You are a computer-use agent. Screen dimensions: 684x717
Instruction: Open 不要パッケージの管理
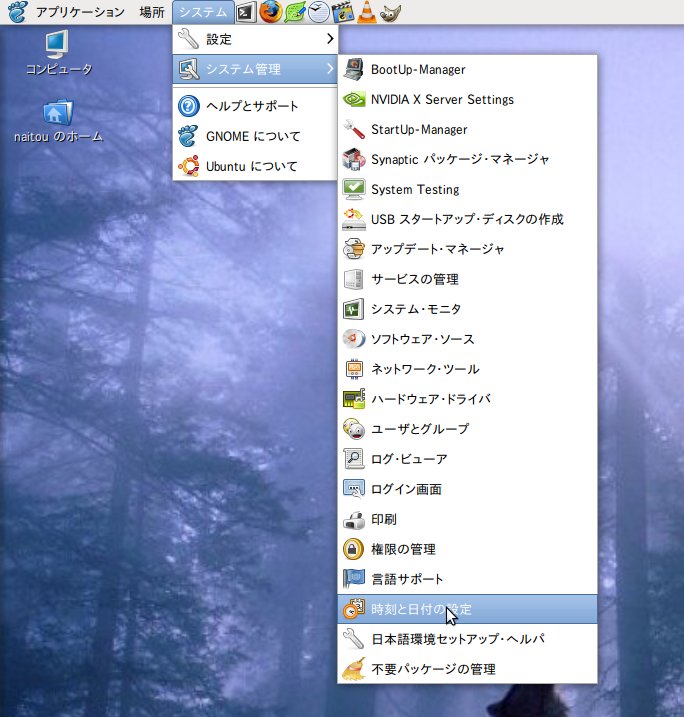point(467,669)
